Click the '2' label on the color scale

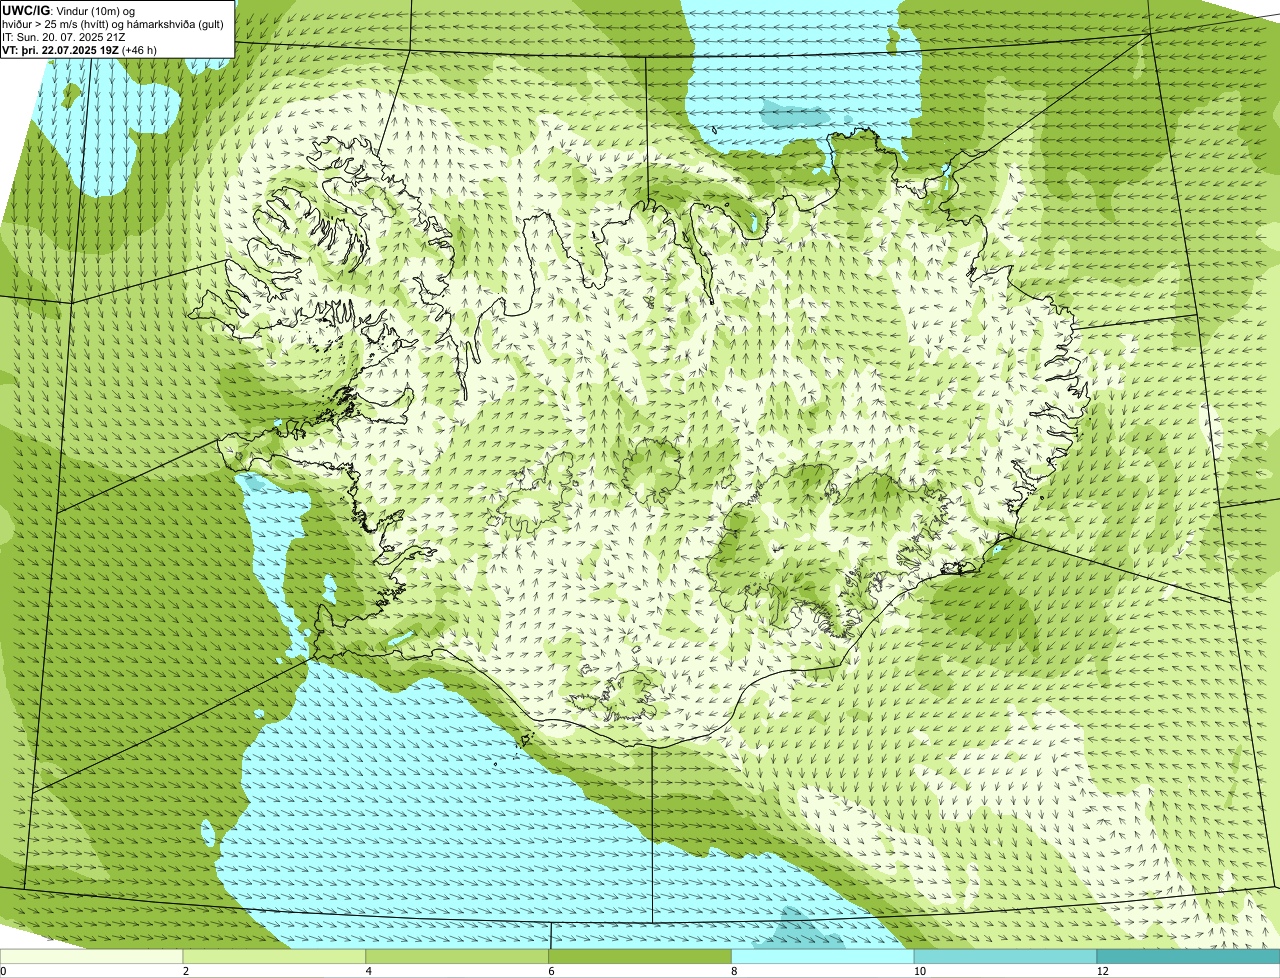185,971
